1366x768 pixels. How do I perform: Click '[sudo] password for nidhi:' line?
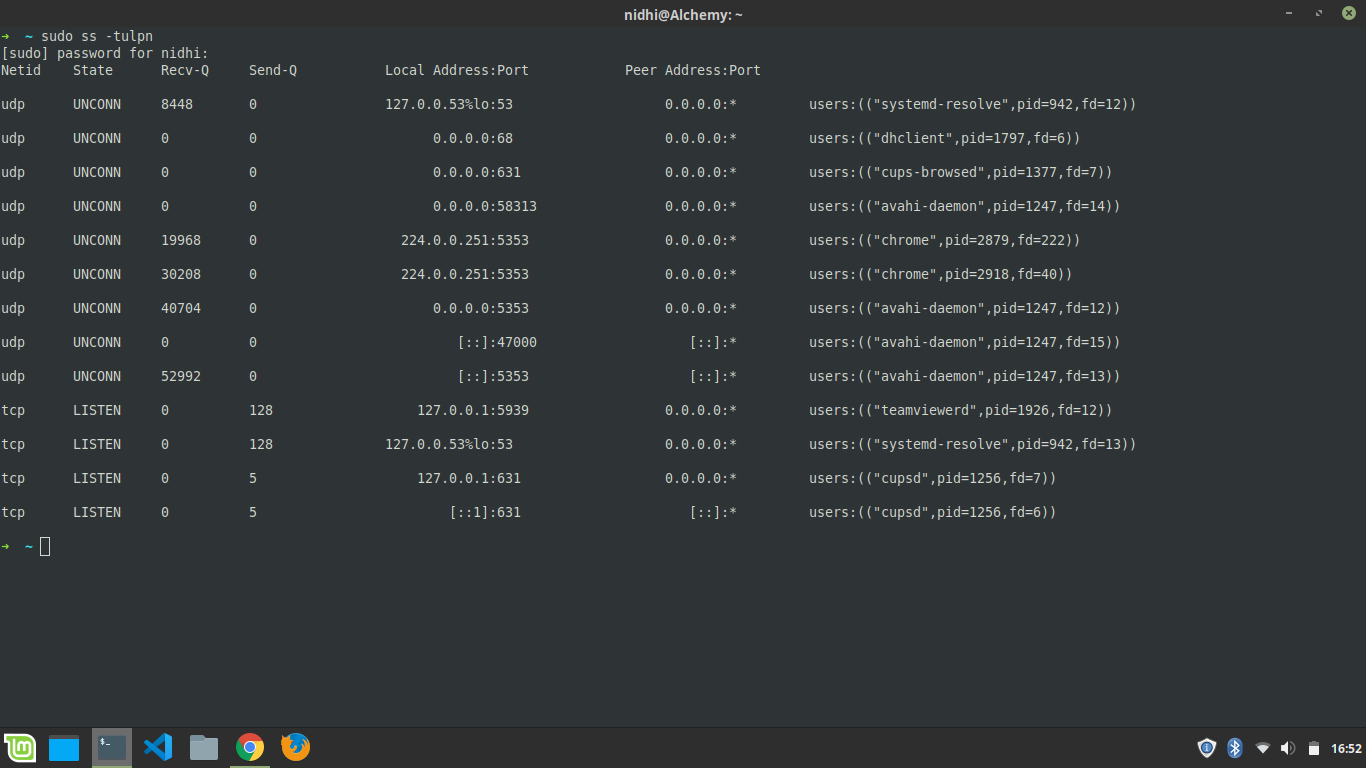tap(105, 53)
